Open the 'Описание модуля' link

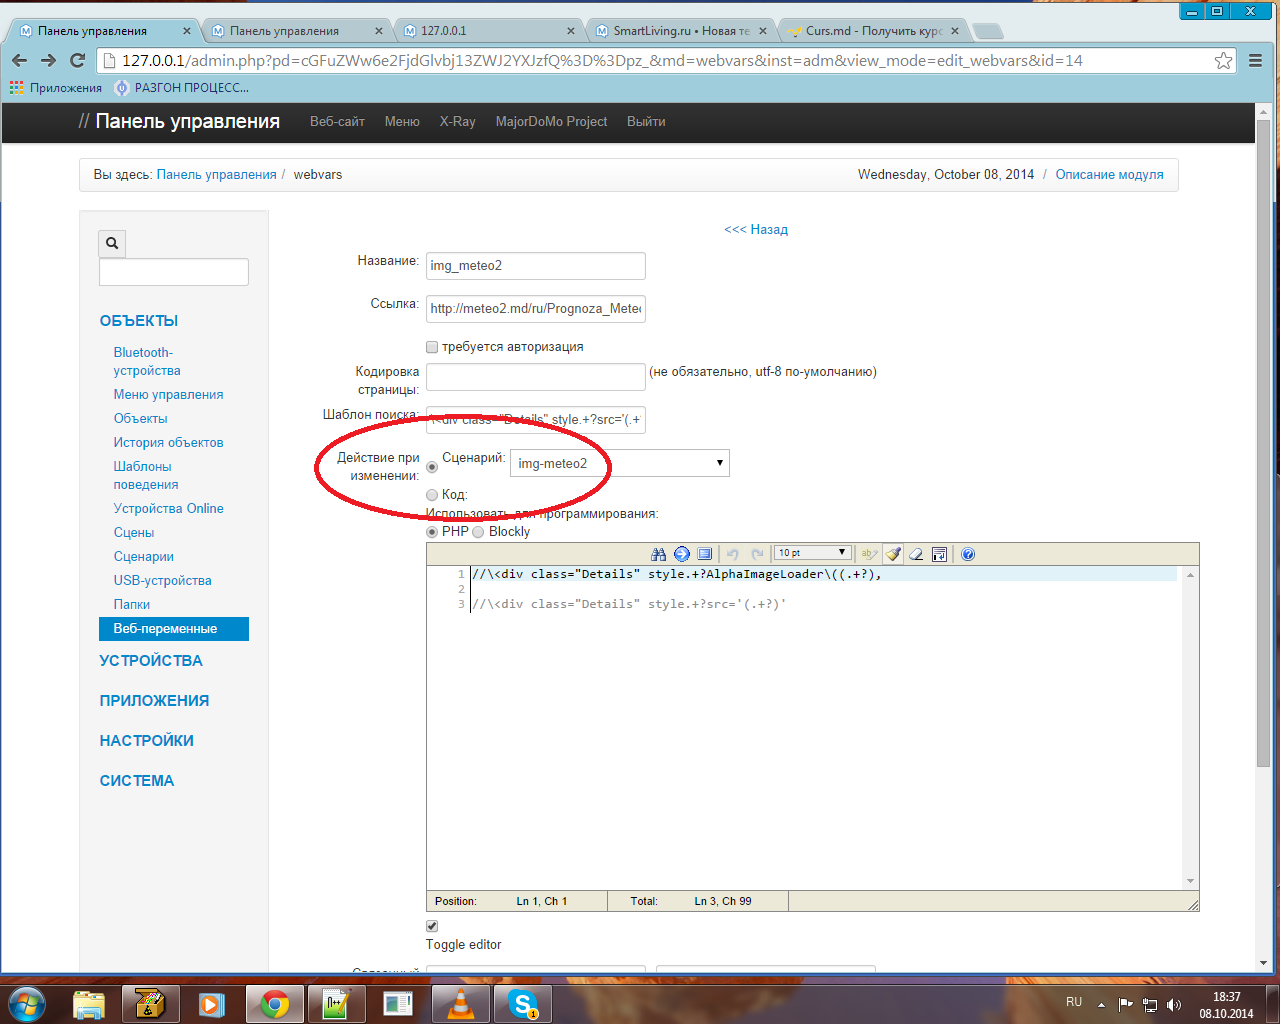1110,175
